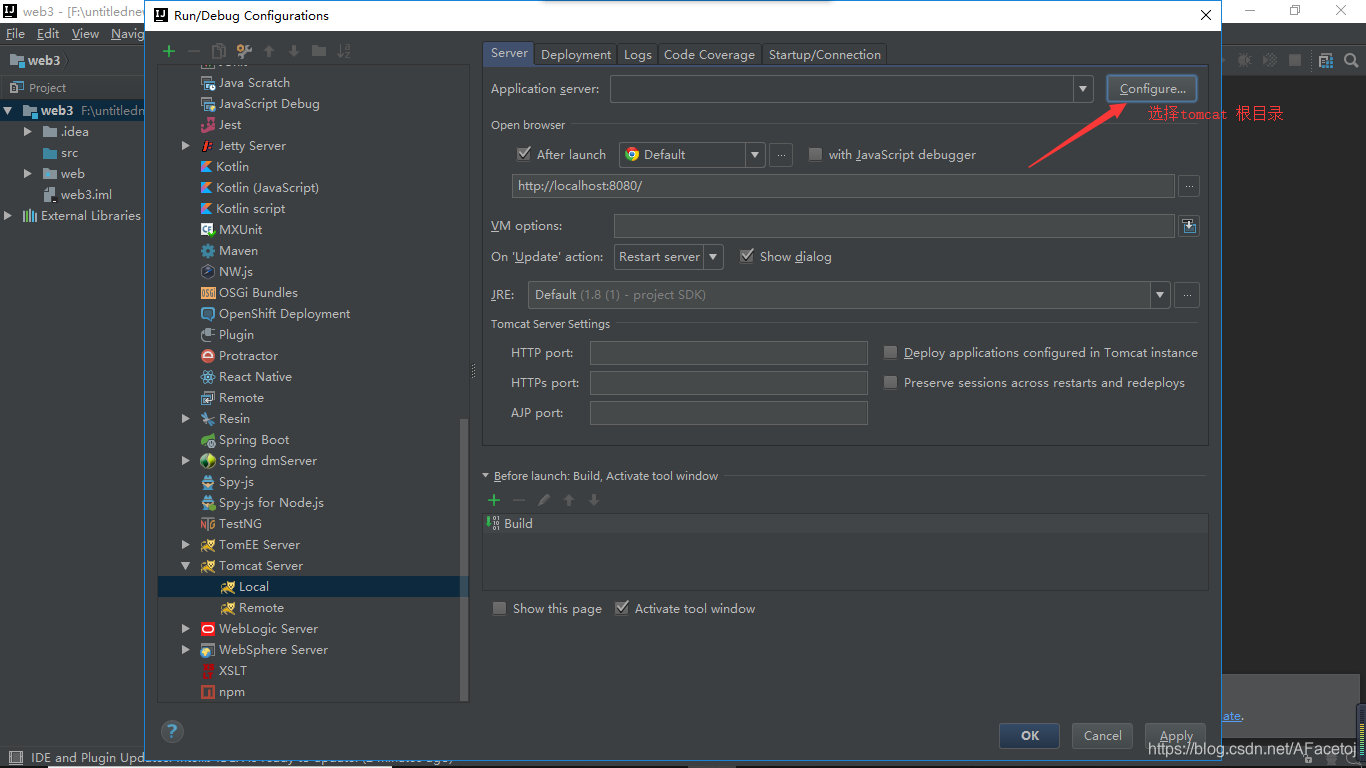The width and height of the screenshot is (1366, 768).
Task: Collapse the Before launch section triangle
Action: pyautogui.click(x=486, y=476)
